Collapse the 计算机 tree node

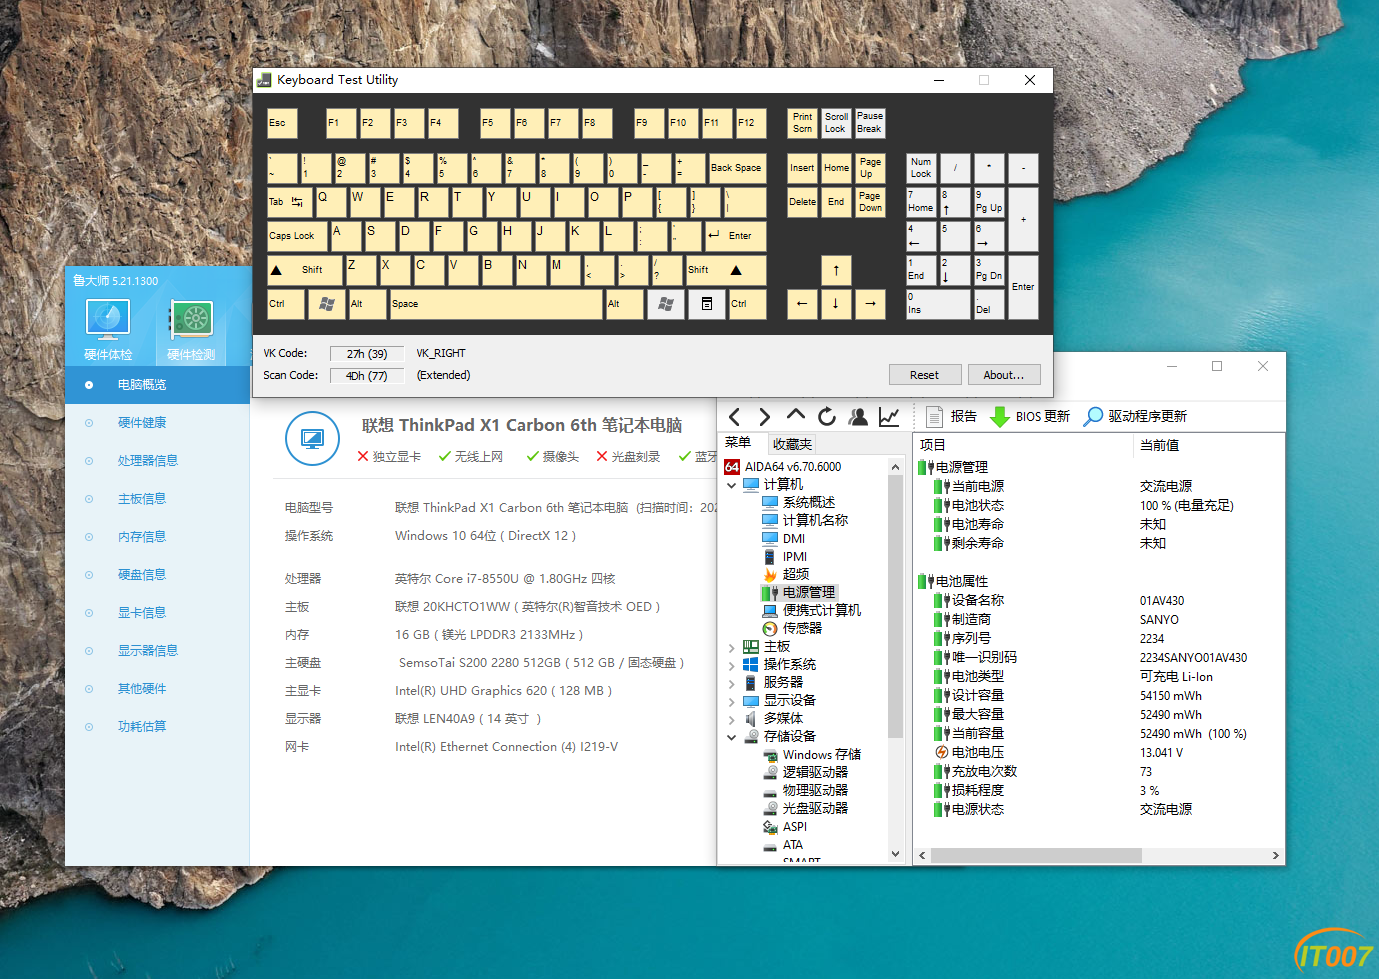click(731, 485)
